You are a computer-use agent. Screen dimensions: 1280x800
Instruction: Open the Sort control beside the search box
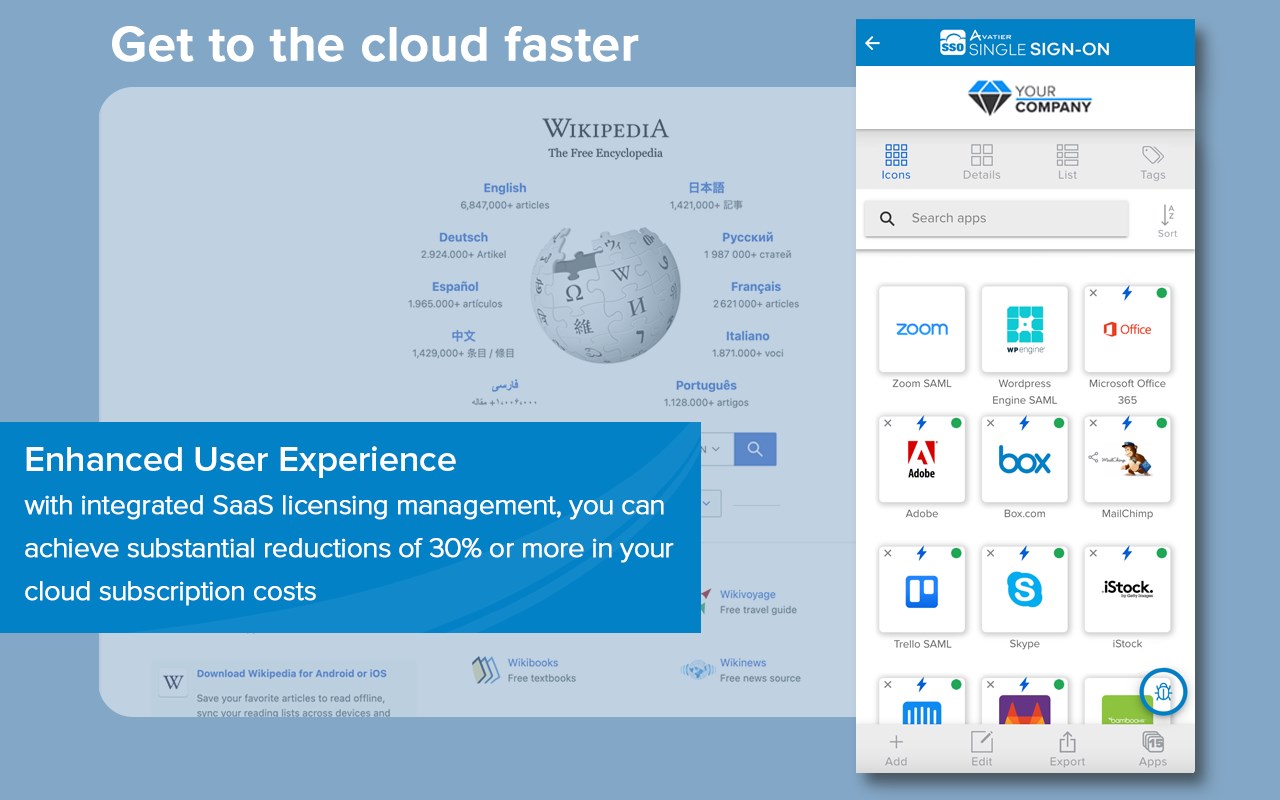(x=1167, y=220)
